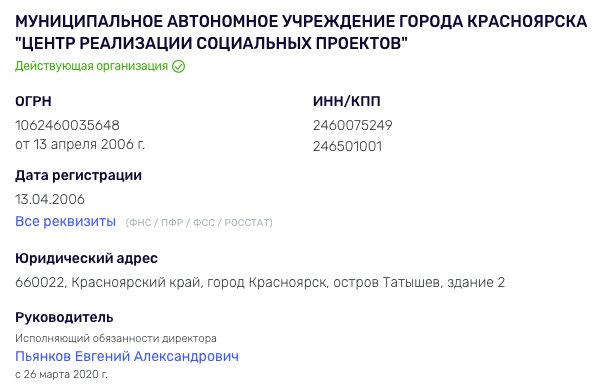594x390 pixels.
Task: Click ЦЕНТР РЕАЛИЗАЦИИ СОЦИАЛЬНЫХ ПРОЕКТОВ title line
Action: point(211,43)
